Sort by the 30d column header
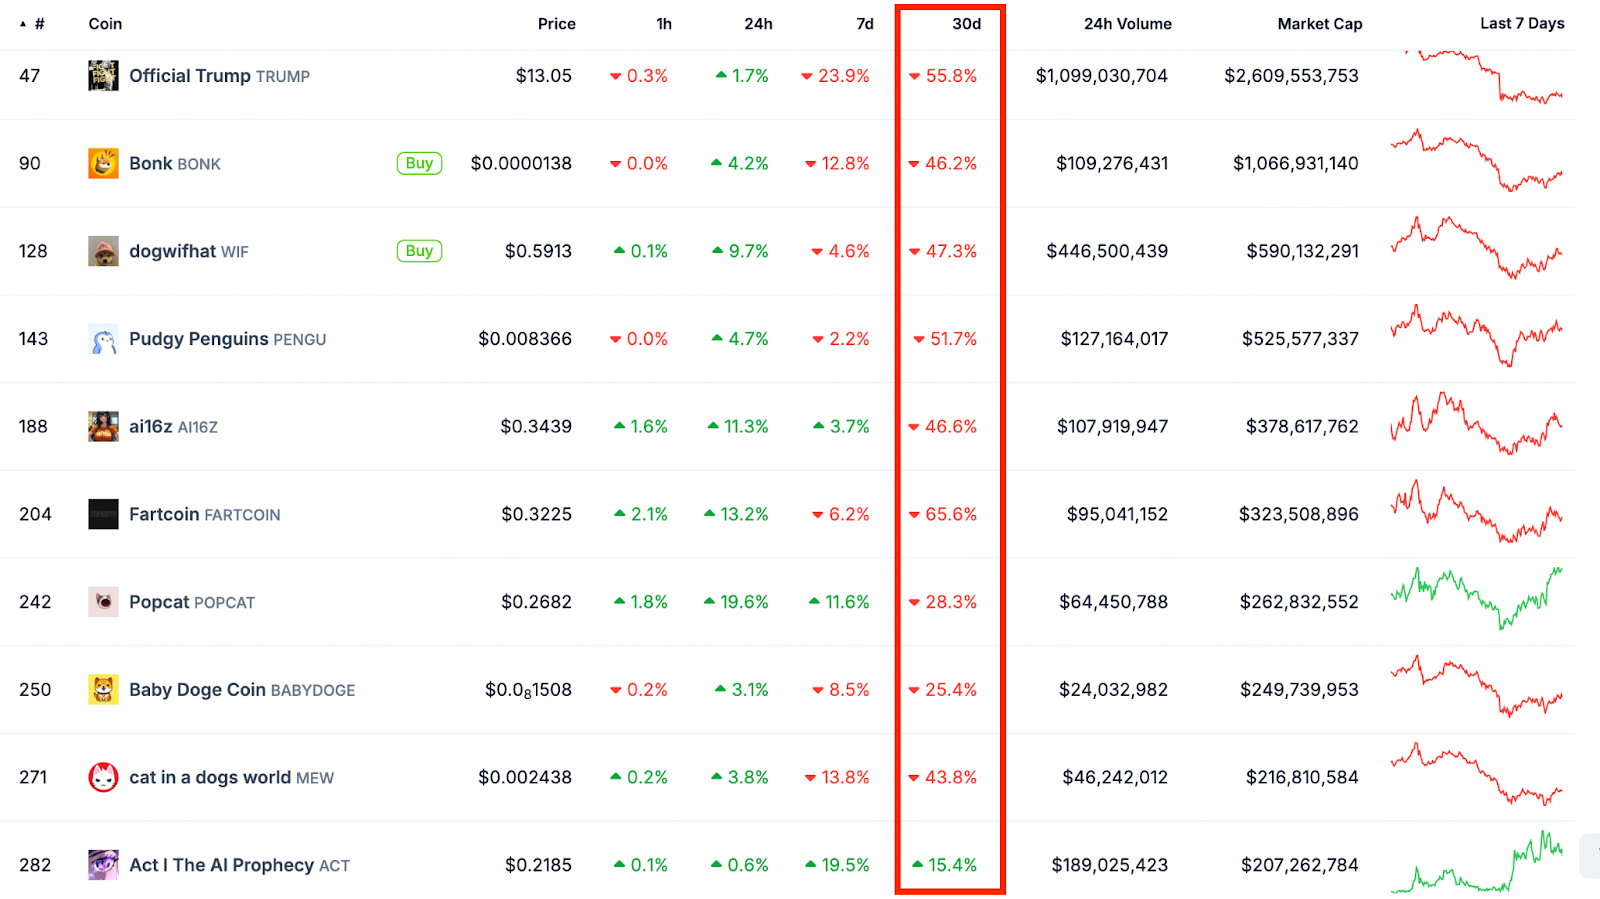This screenshot has height=899, width=1600. (x=966, y=24)
